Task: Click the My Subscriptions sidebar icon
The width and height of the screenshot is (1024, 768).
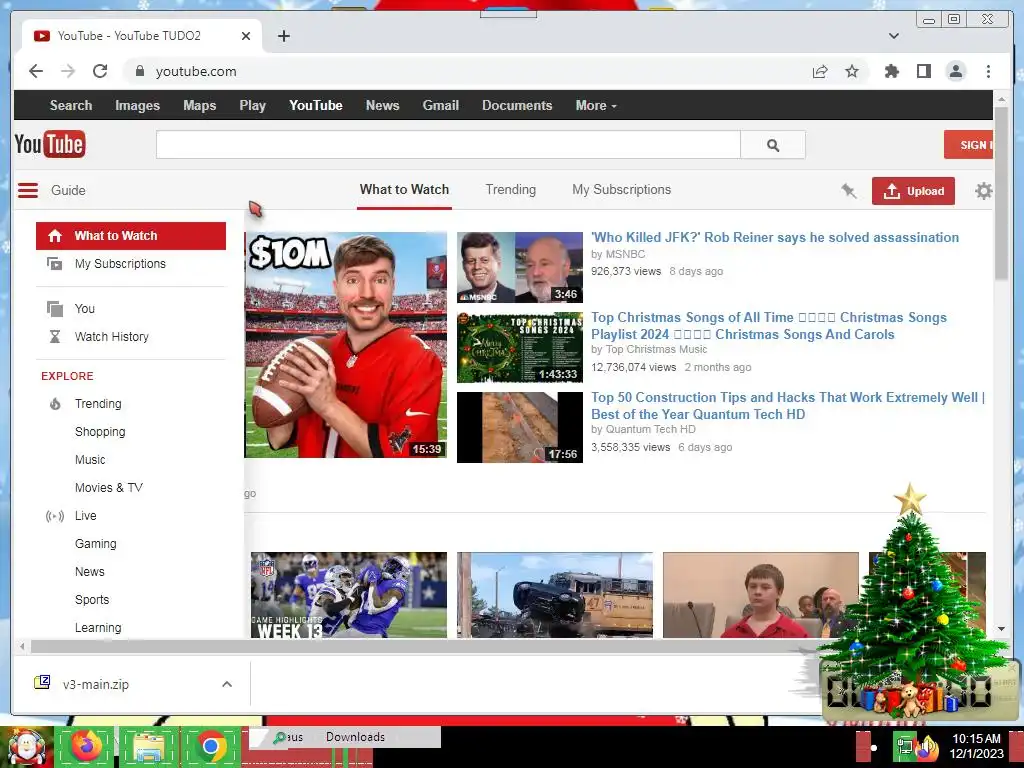Action: click(x=55, y=264)
